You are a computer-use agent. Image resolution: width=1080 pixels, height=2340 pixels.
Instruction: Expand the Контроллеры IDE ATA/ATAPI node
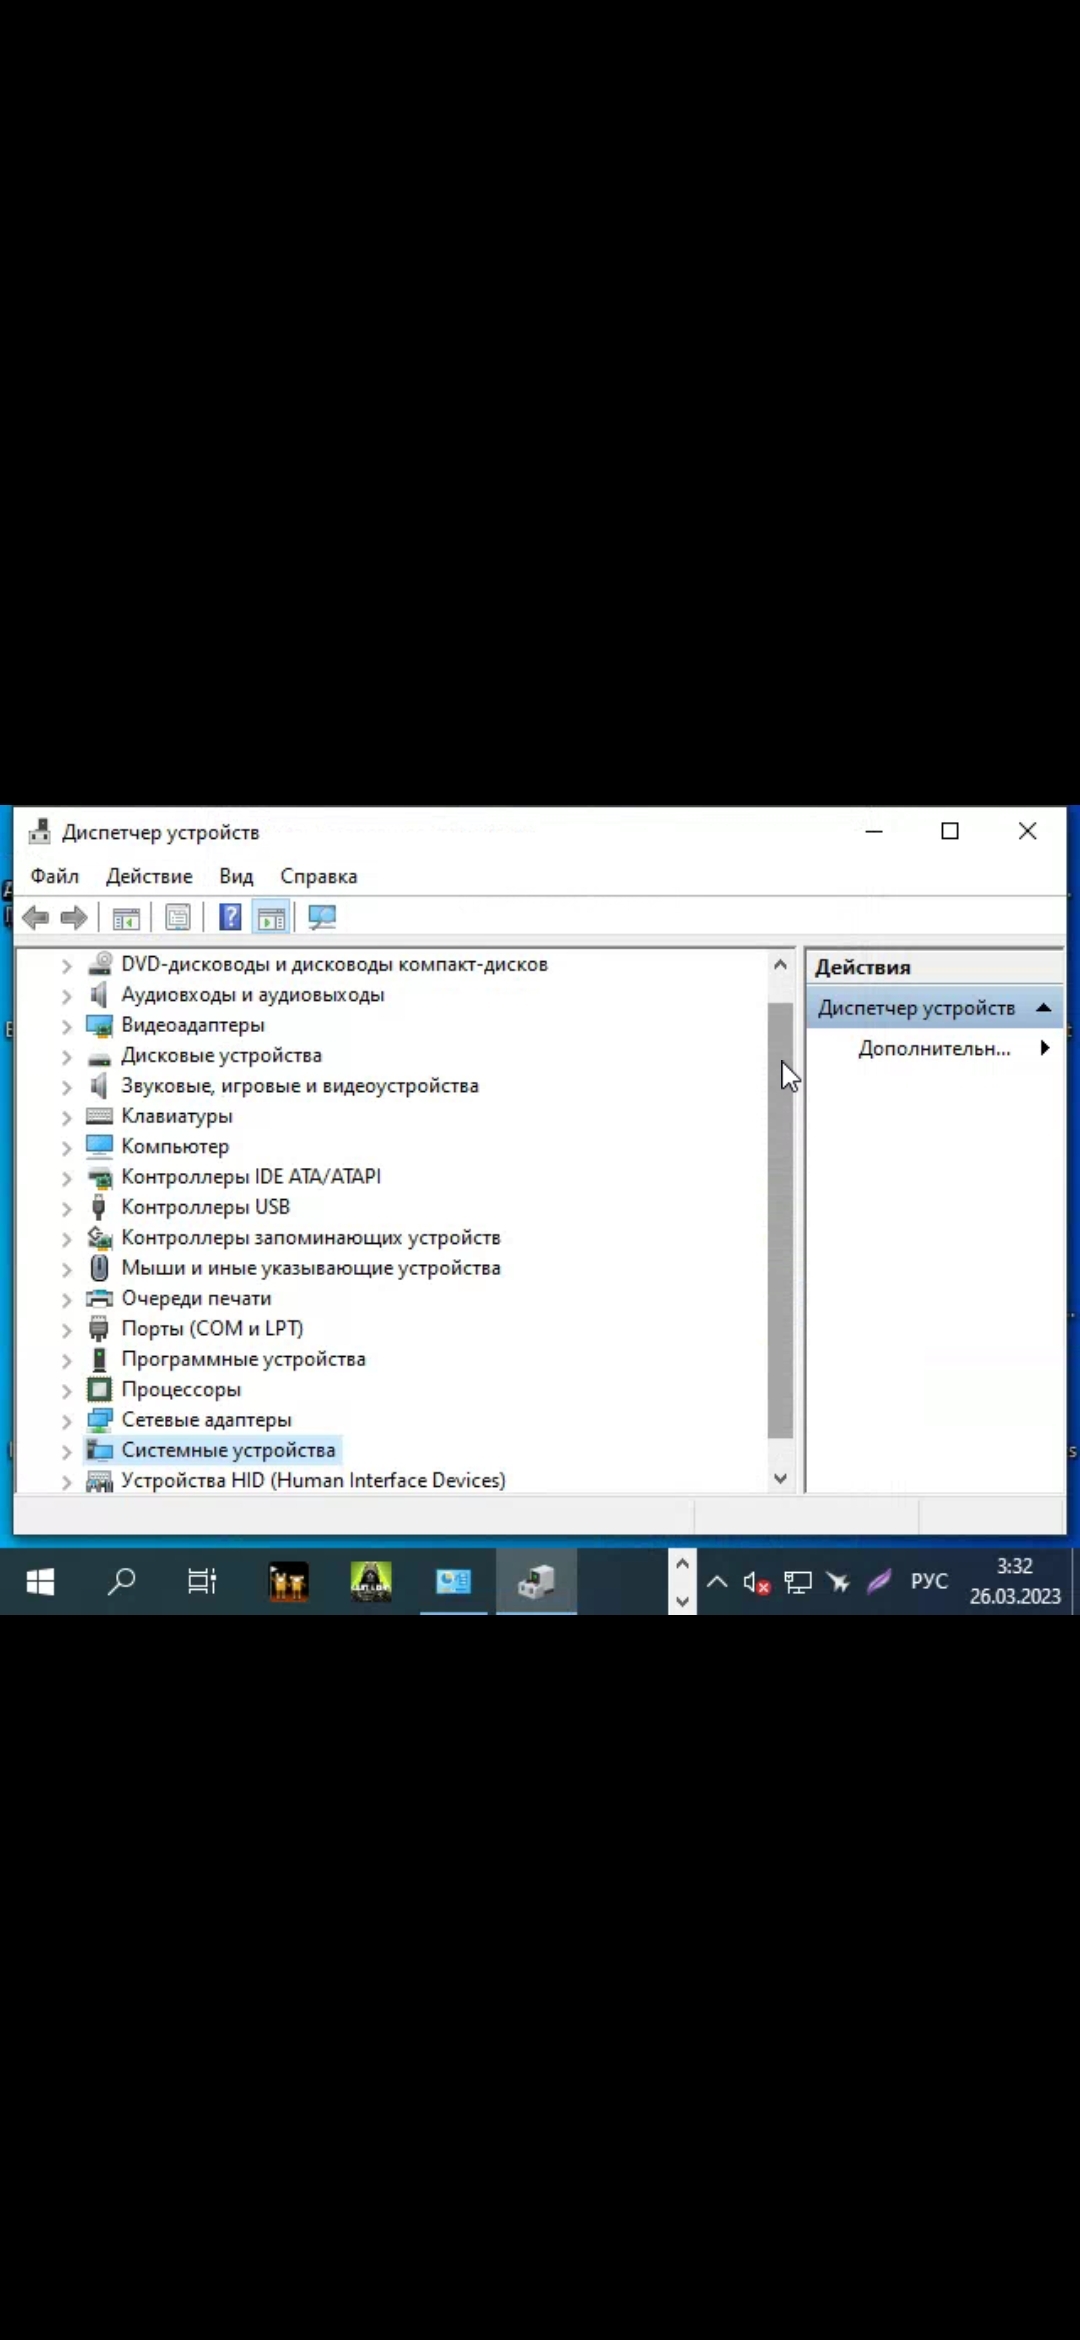coord(67,1178)
